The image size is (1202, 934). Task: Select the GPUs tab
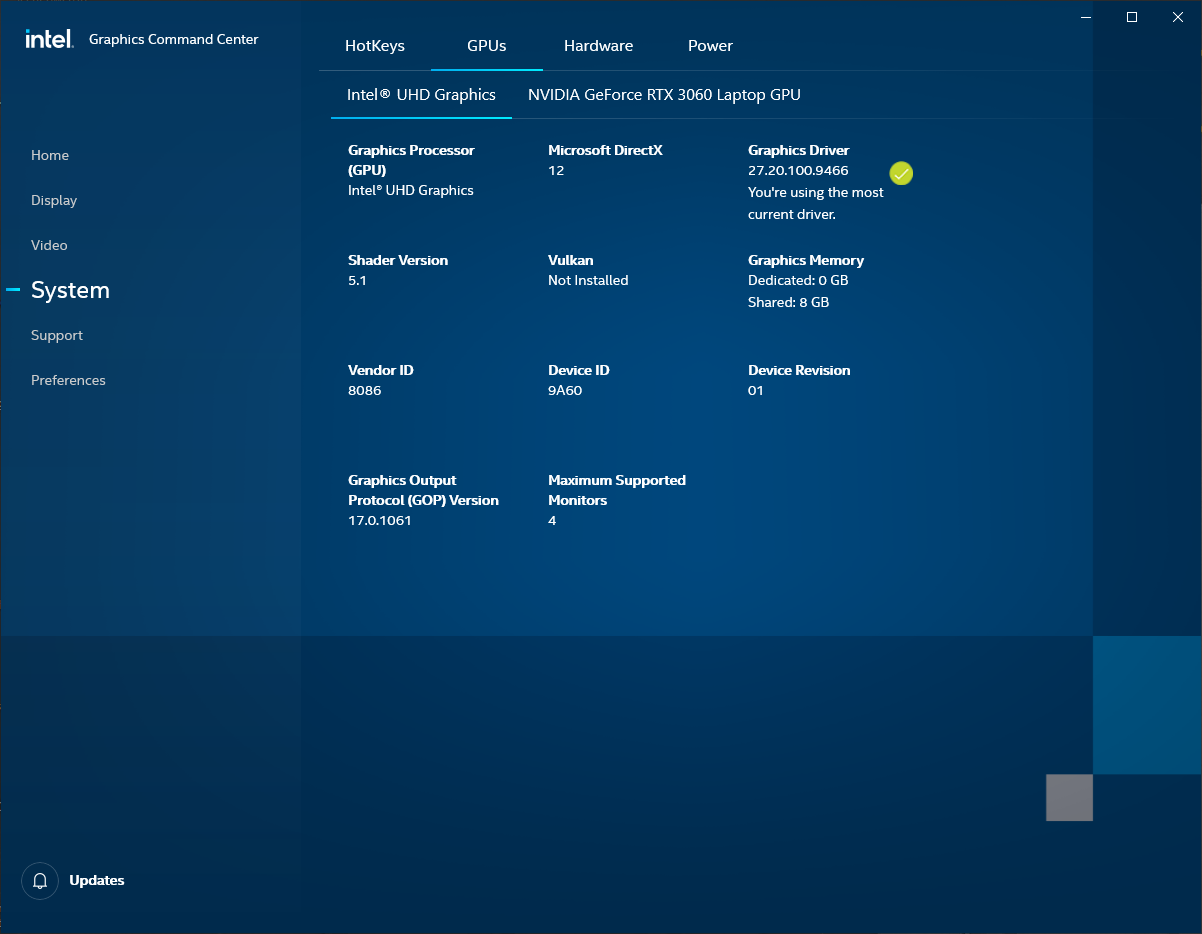(x=487, y=46)
